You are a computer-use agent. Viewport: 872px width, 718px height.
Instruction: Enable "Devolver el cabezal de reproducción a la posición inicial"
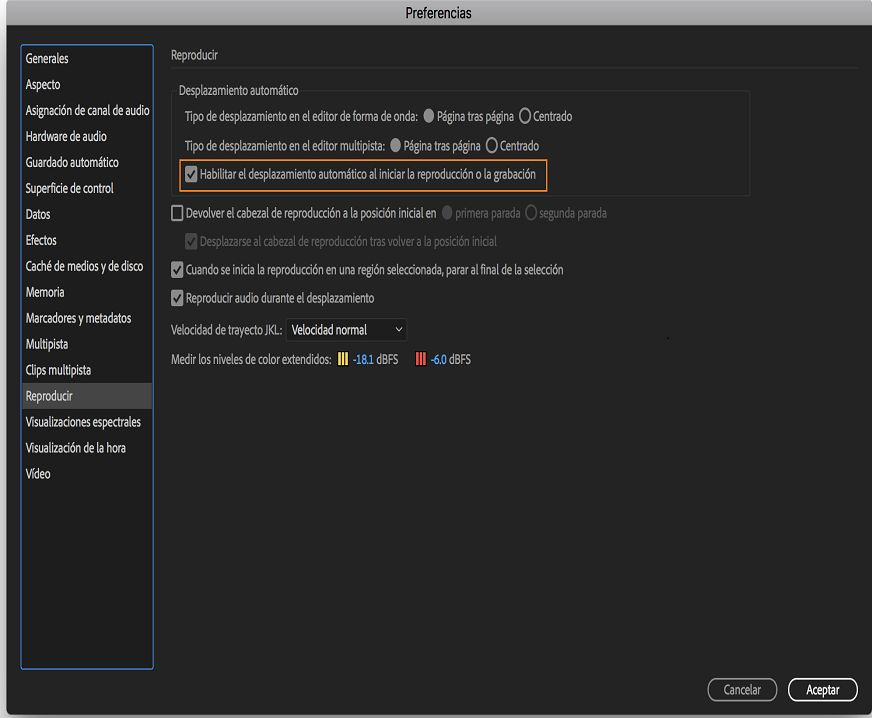(177, 213)
